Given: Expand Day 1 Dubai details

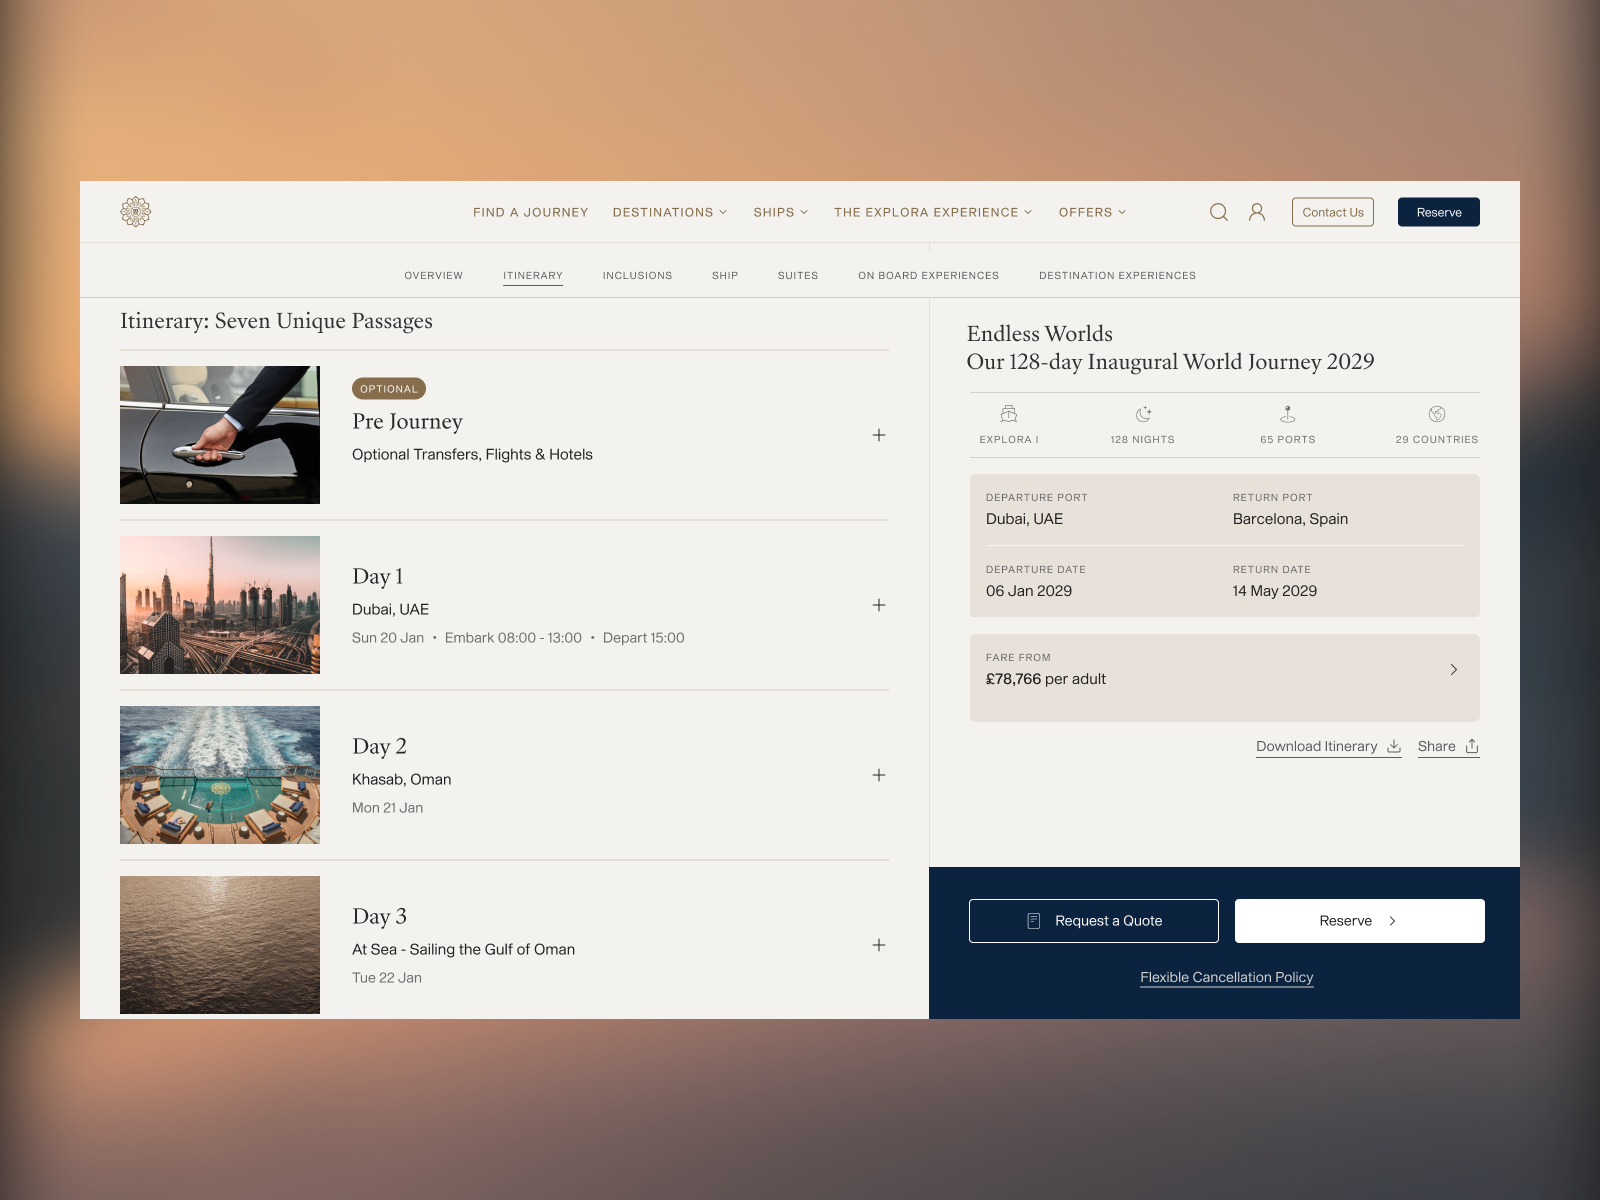Looking at the screenshot, I should tap(879, 605).
